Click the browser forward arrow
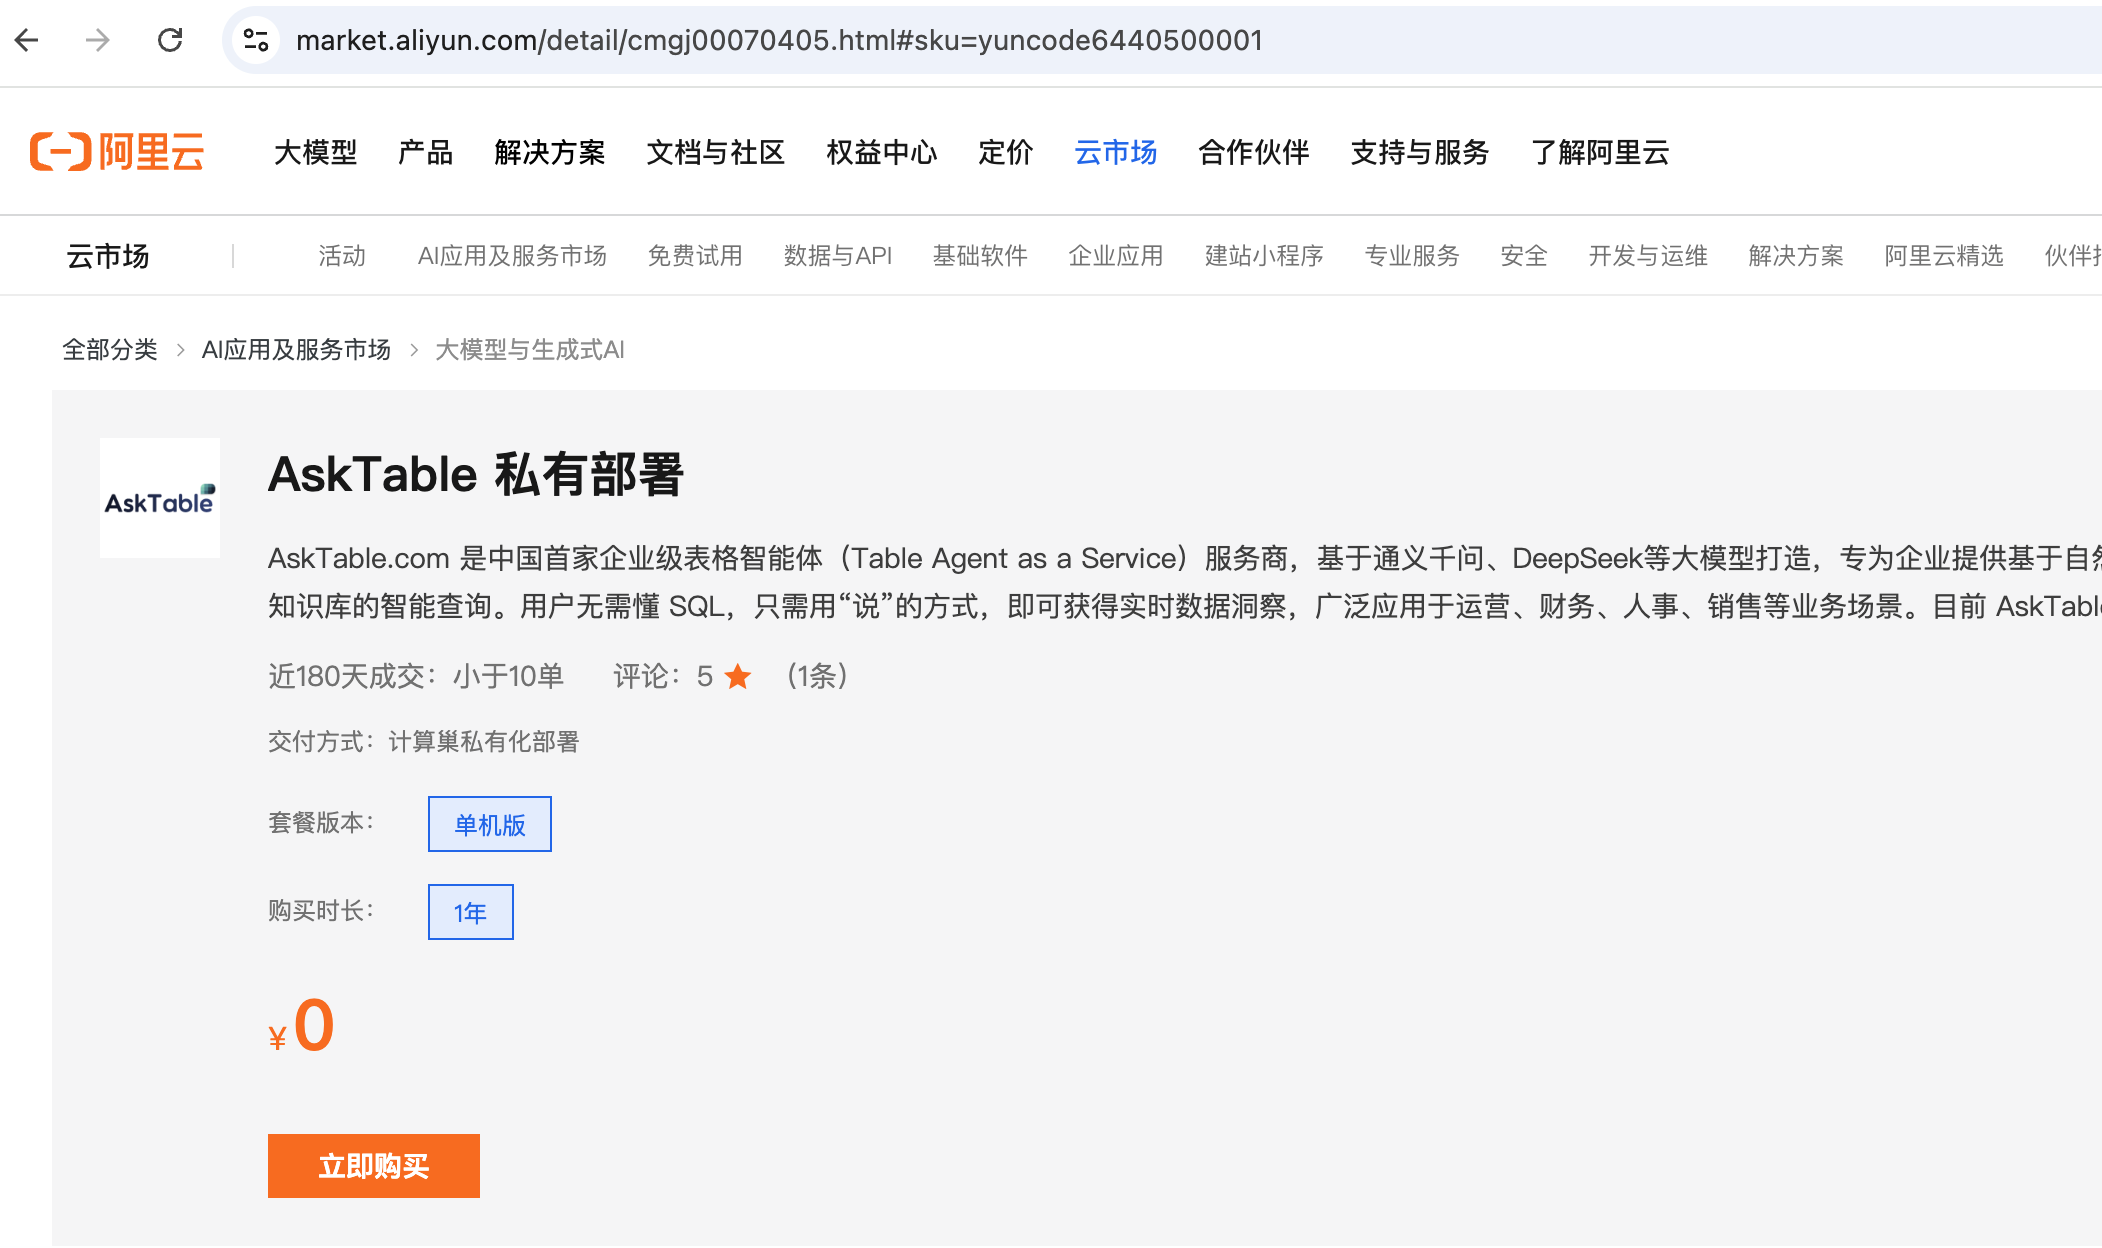Screen dimensions: 2102x1248 pos(98,40)
